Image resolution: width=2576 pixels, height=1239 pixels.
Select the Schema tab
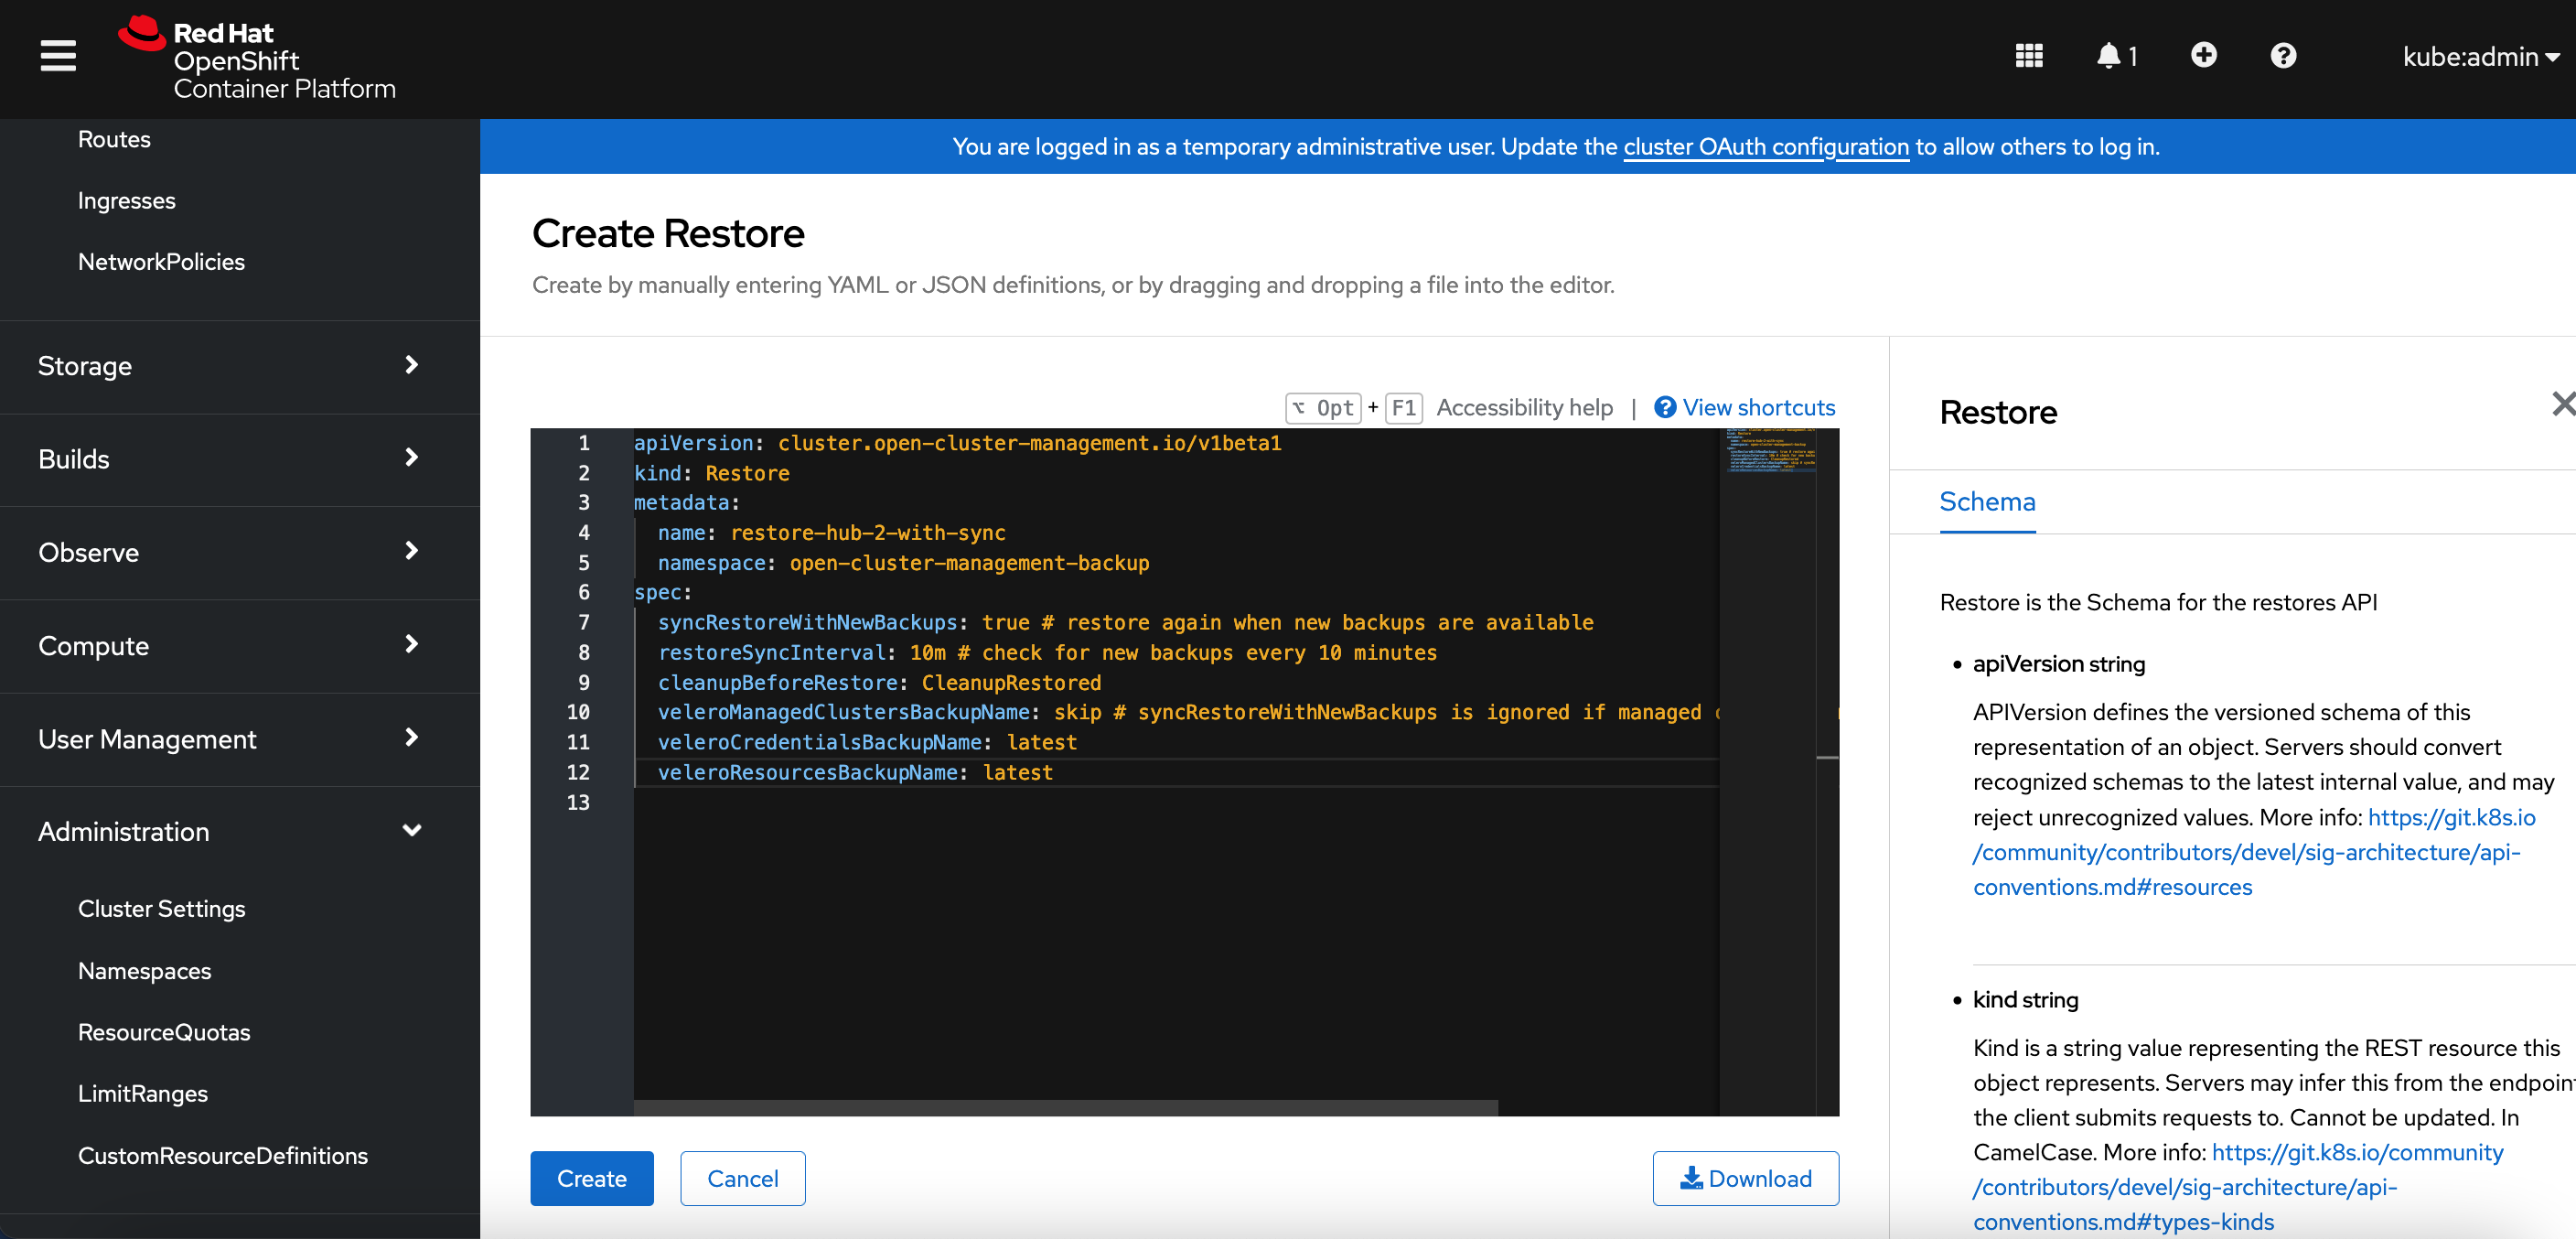click(x=1986, y=502)
